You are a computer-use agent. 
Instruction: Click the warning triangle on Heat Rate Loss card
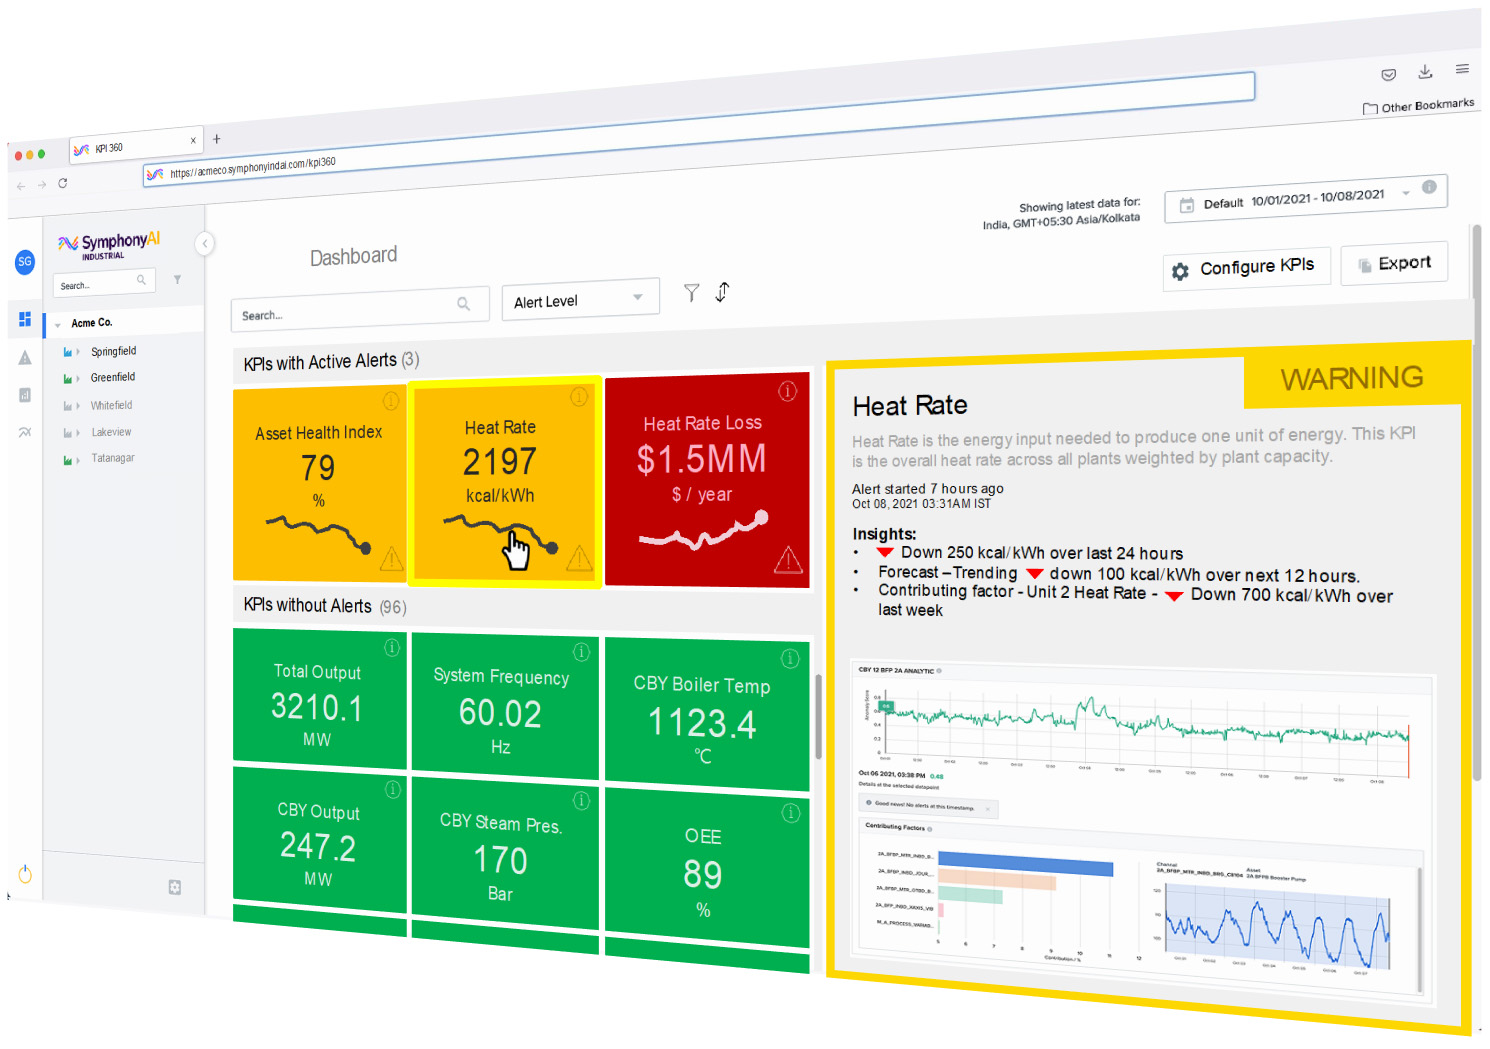(x=788, y=560)
